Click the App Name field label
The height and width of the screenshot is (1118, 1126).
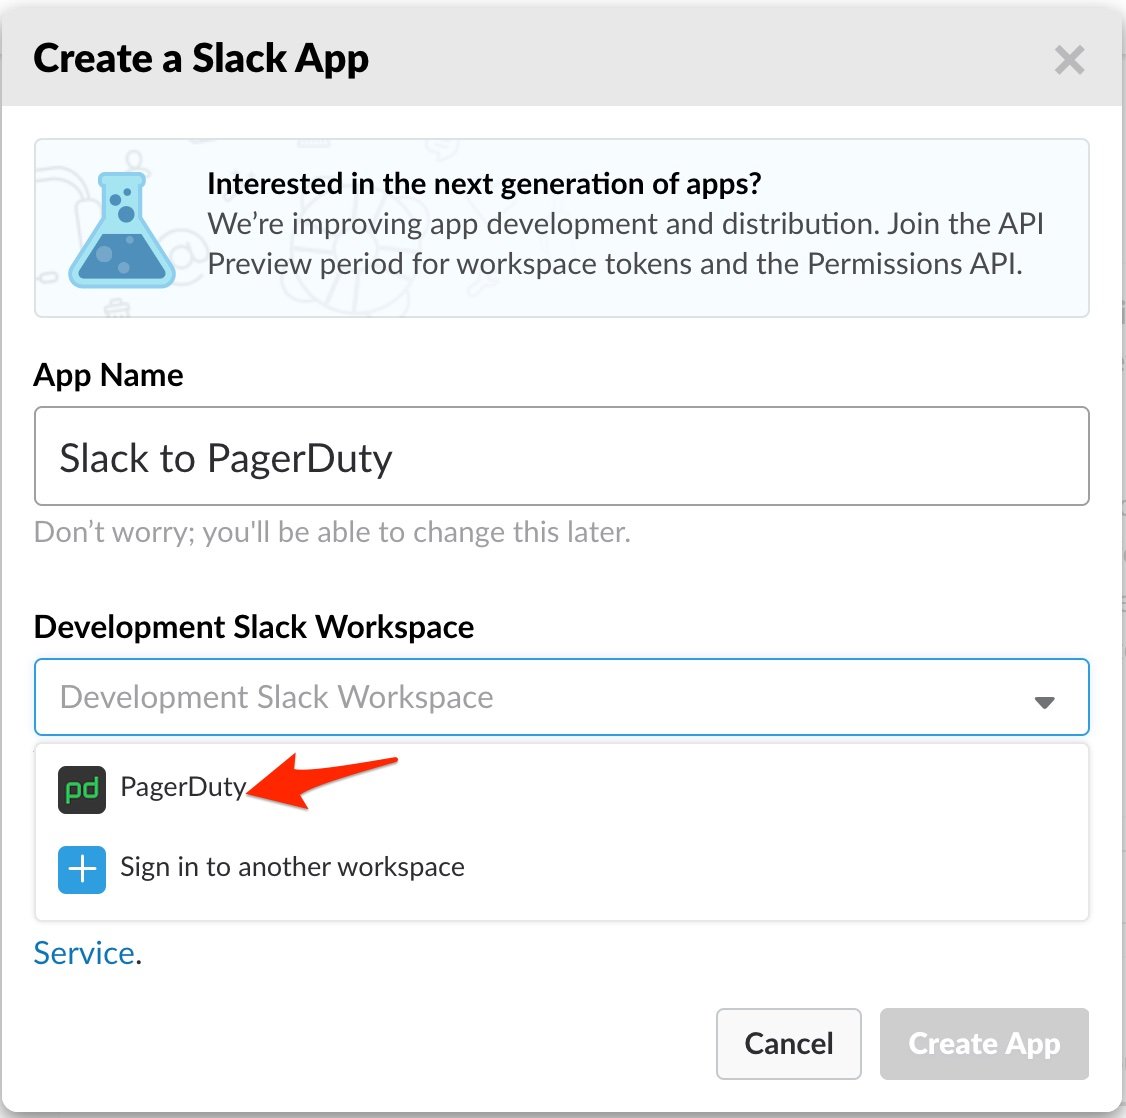click(109, 375)
